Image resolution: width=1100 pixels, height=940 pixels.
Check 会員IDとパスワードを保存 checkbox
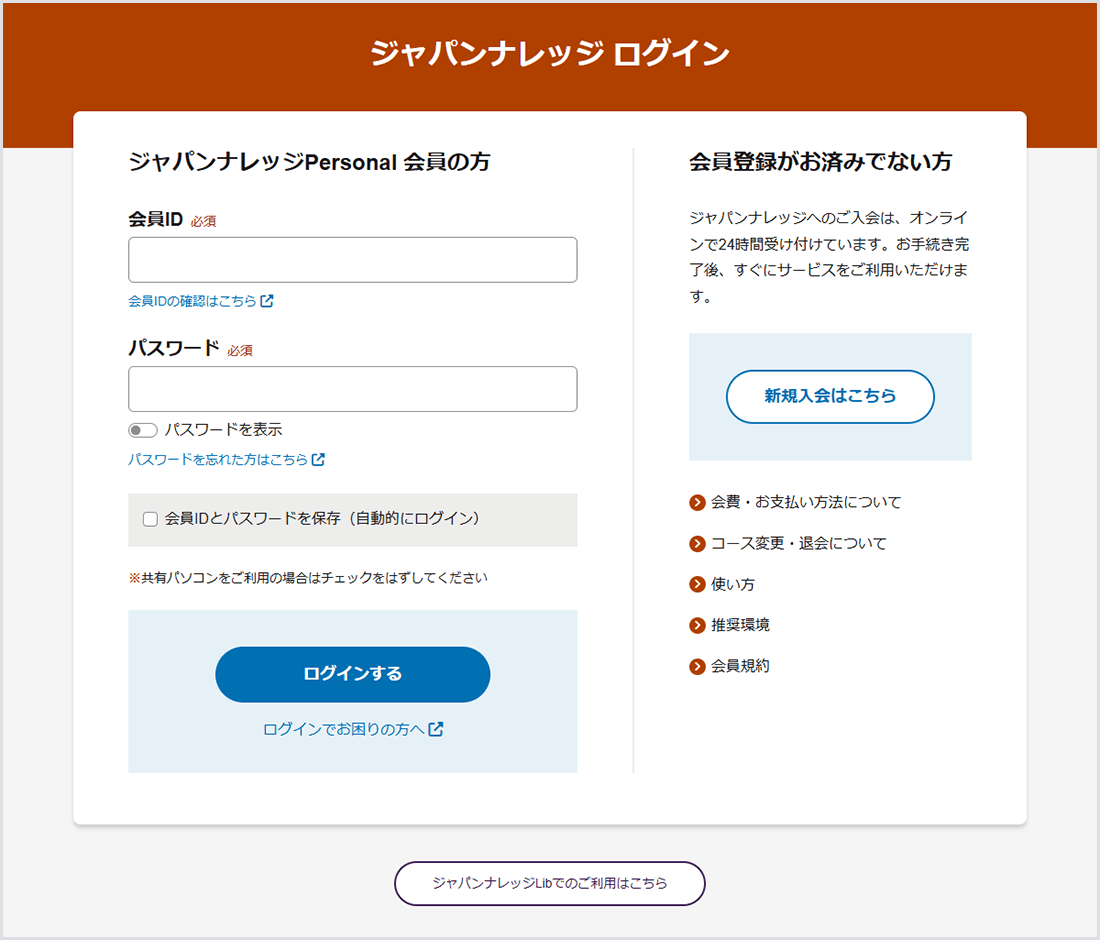[150, 519]
